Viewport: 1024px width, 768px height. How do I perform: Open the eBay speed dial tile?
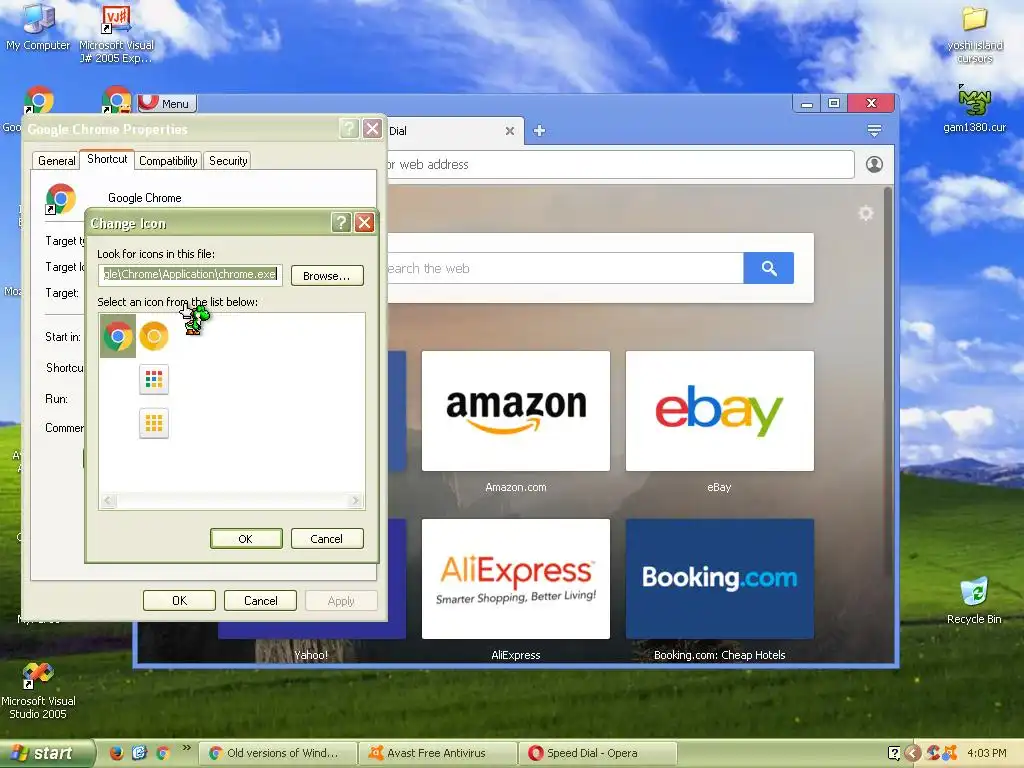click(x=720, y=411)
